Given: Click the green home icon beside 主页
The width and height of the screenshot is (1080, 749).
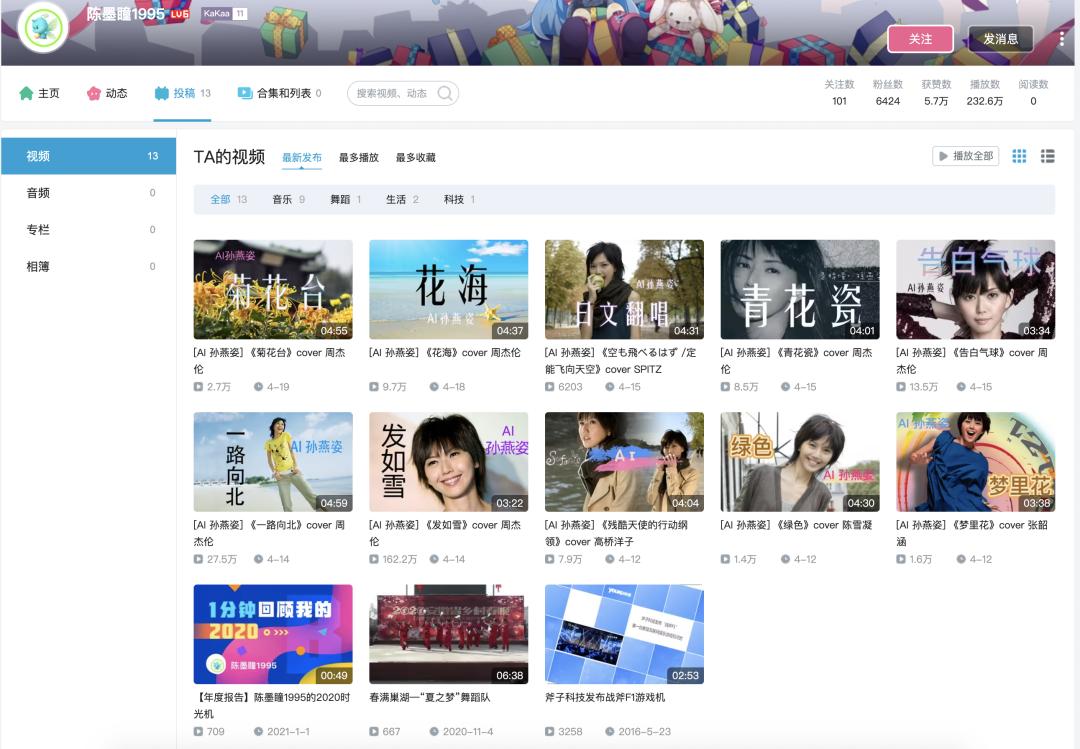Looking at the screenshot, I should pos(28,93).
